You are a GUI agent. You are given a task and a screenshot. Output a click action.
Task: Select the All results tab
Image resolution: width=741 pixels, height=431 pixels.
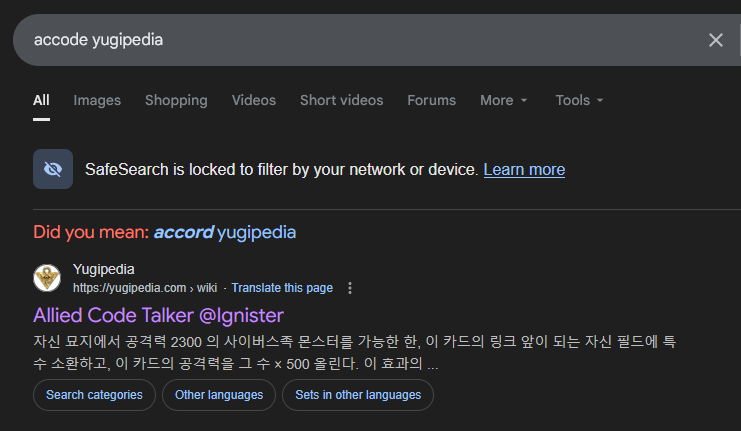[x=41, y=100]
